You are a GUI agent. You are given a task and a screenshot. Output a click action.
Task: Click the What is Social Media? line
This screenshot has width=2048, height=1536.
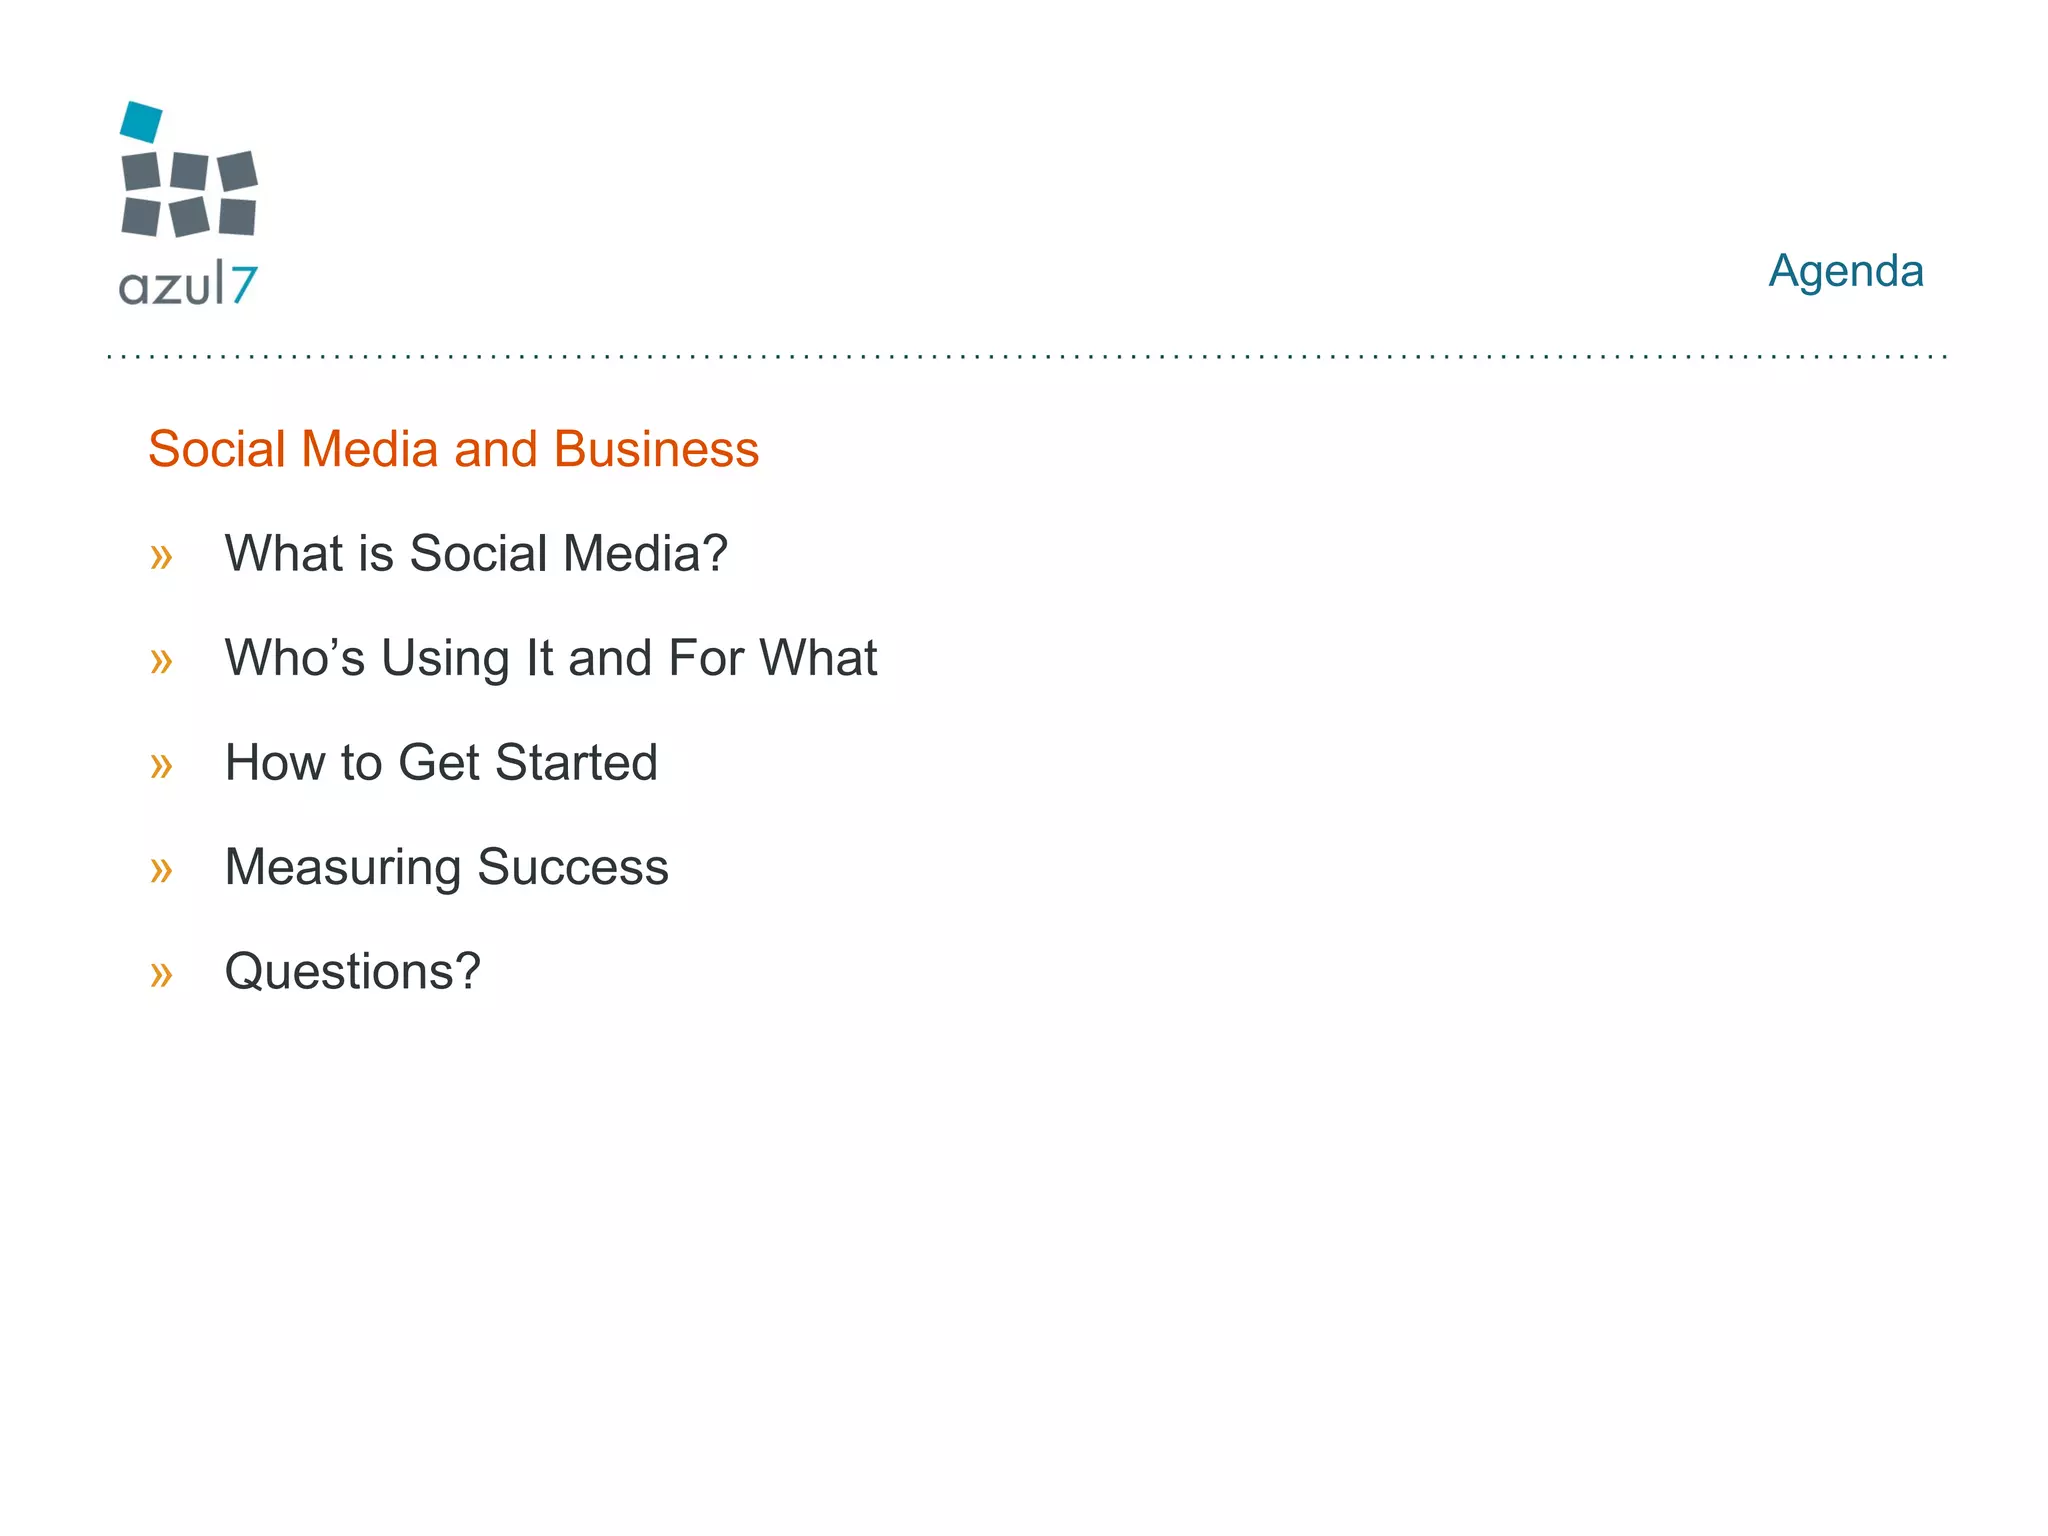pos(476,553)
